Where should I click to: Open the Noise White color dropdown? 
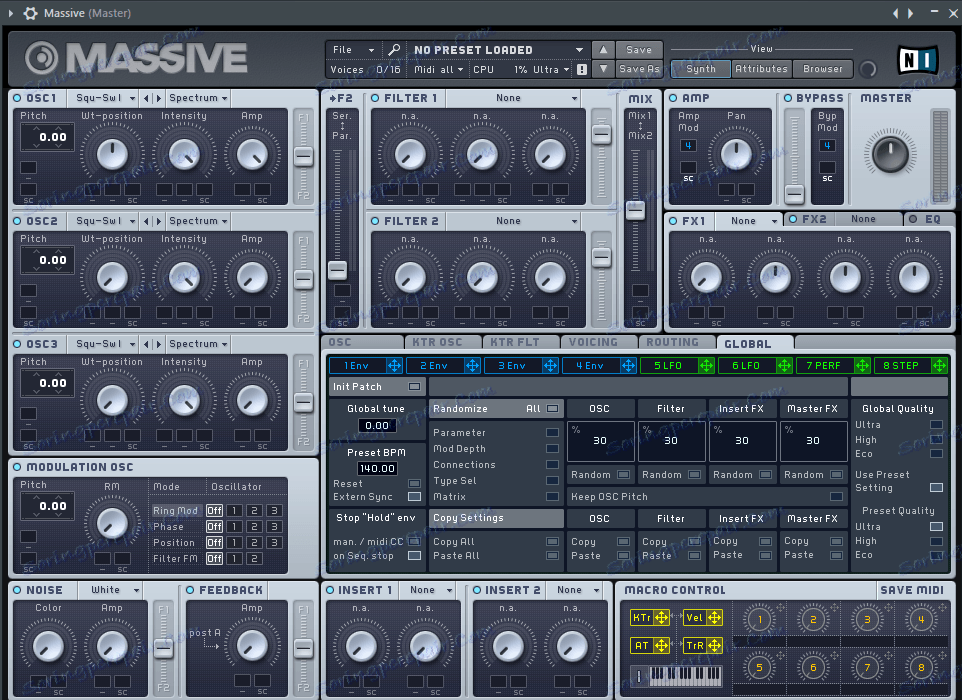(x=110, y=590)
